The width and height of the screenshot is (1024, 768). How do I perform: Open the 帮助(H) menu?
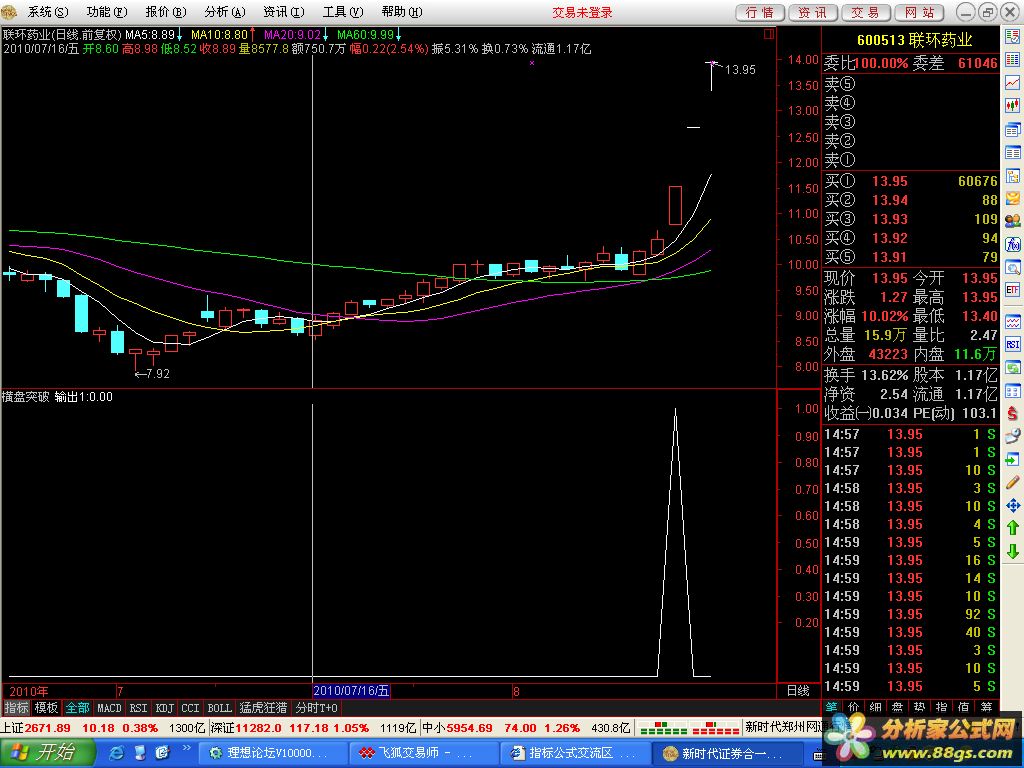(x=402, y=12)
